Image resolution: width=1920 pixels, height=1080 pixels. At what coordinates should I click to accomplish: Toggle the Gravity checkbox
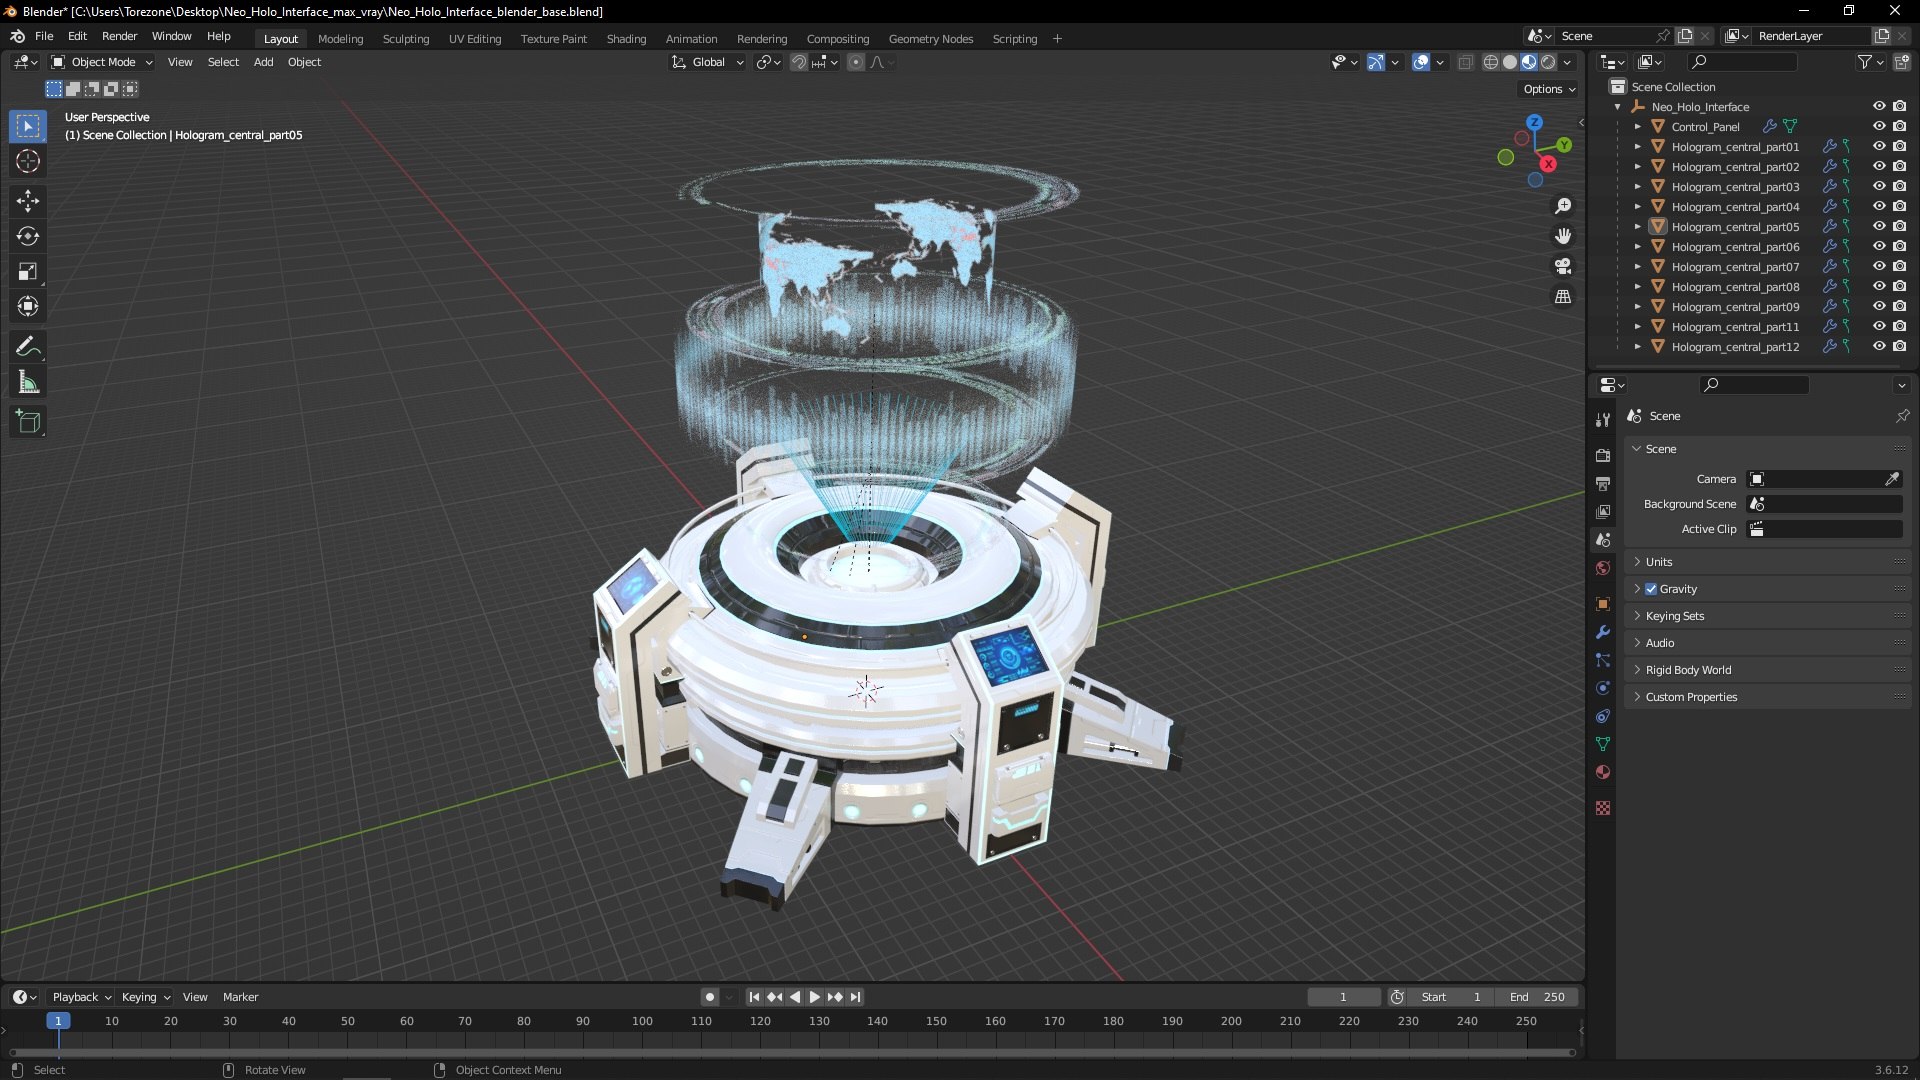(1651, 589)
